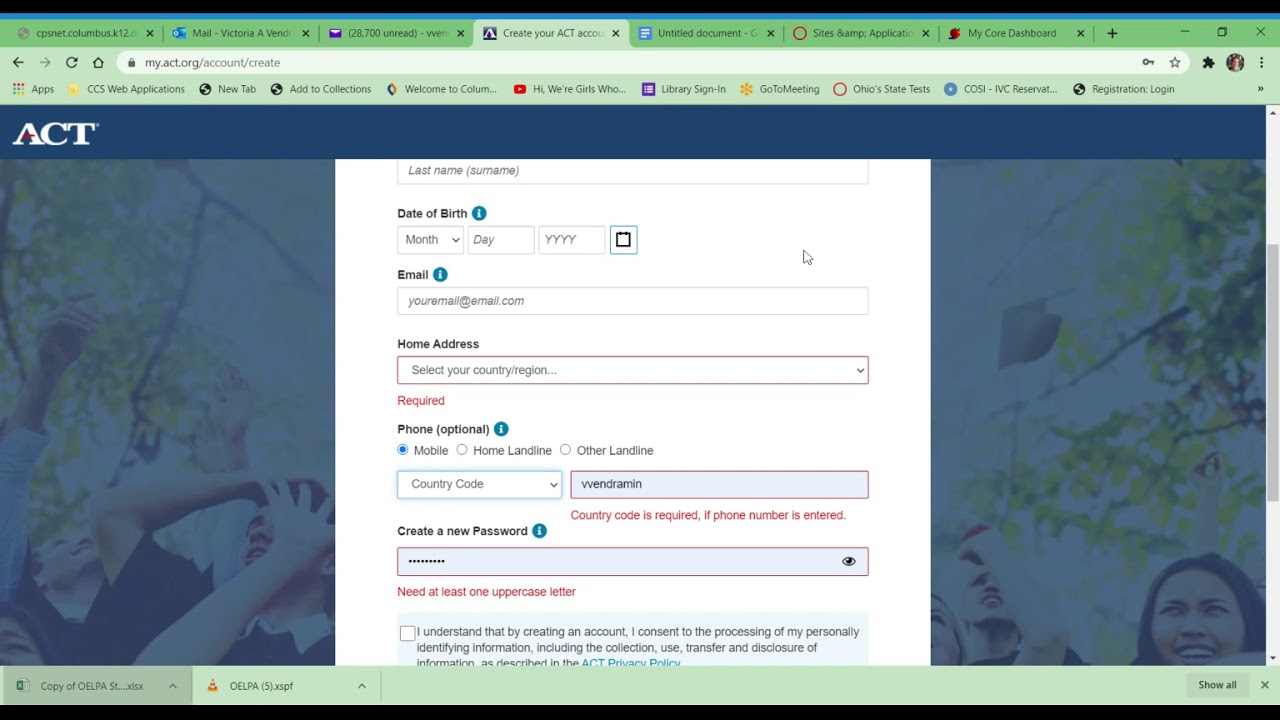Click phone number field containing vvendramin
1280x720 pixels.
(x=719, y=484)
